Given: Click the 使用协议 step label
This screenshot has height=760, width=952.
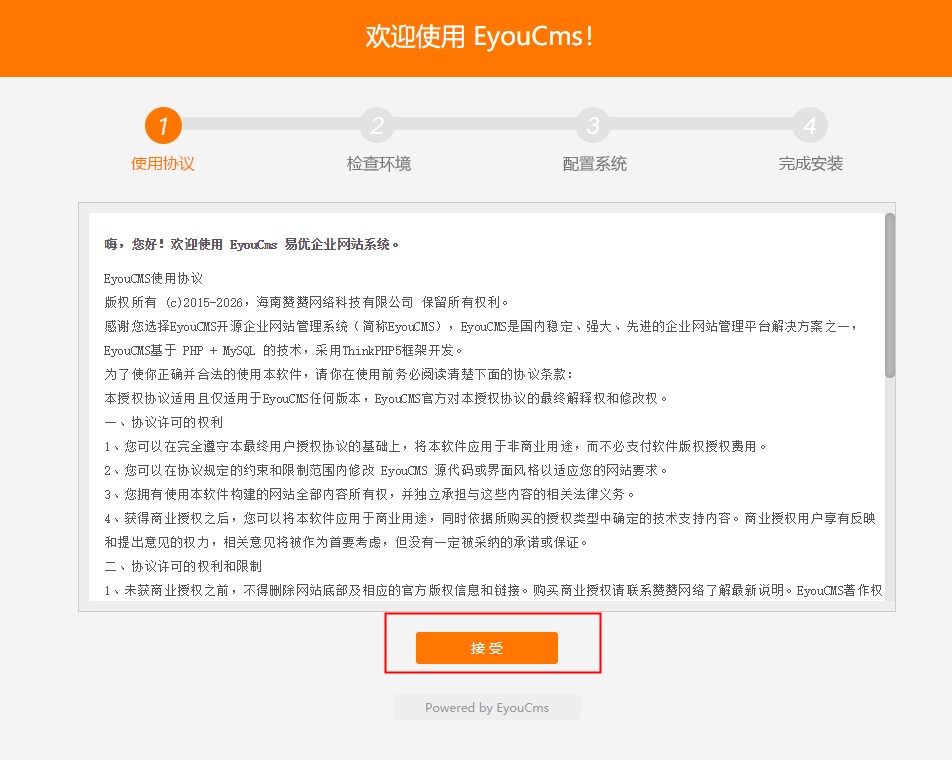Looking at the screenshot, I should click(x=163, y=163).
